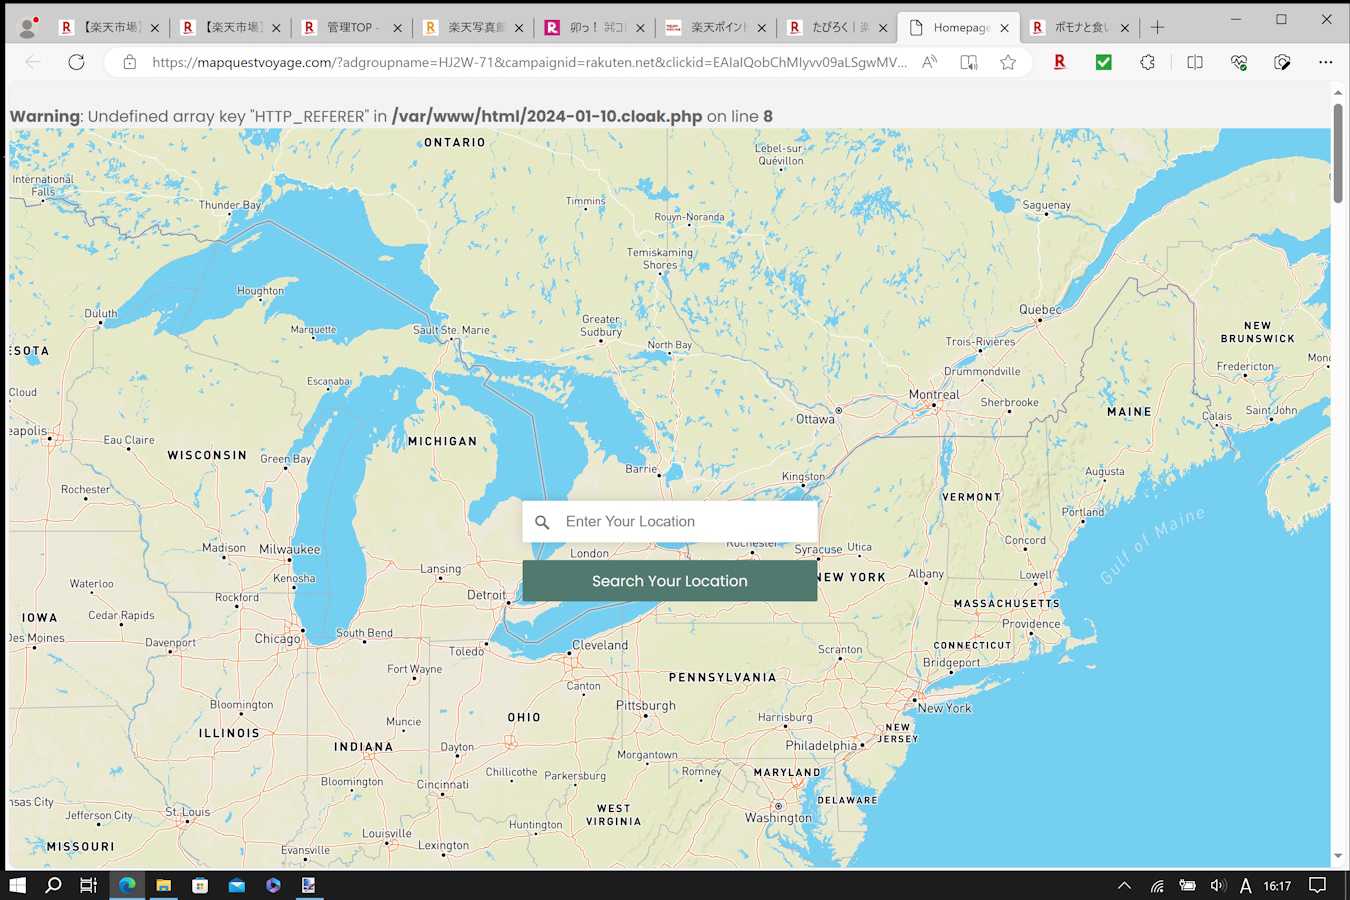The image size is (1350, 900).
Task: Close the 楽天写真 tab
Action: click(519, 28)
